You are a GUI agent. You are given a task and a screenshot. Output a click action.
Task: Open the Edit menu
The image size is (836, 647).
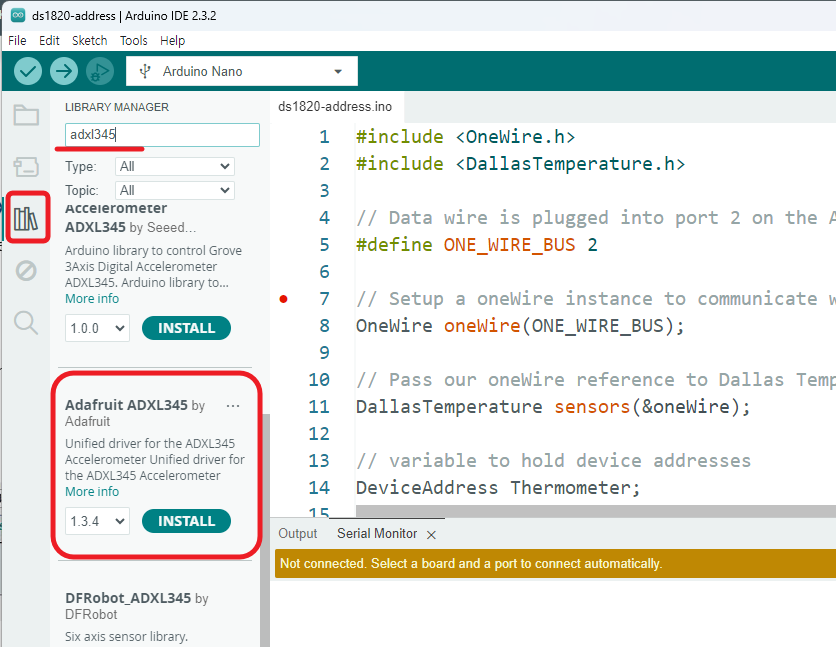[x=49, y=41]
